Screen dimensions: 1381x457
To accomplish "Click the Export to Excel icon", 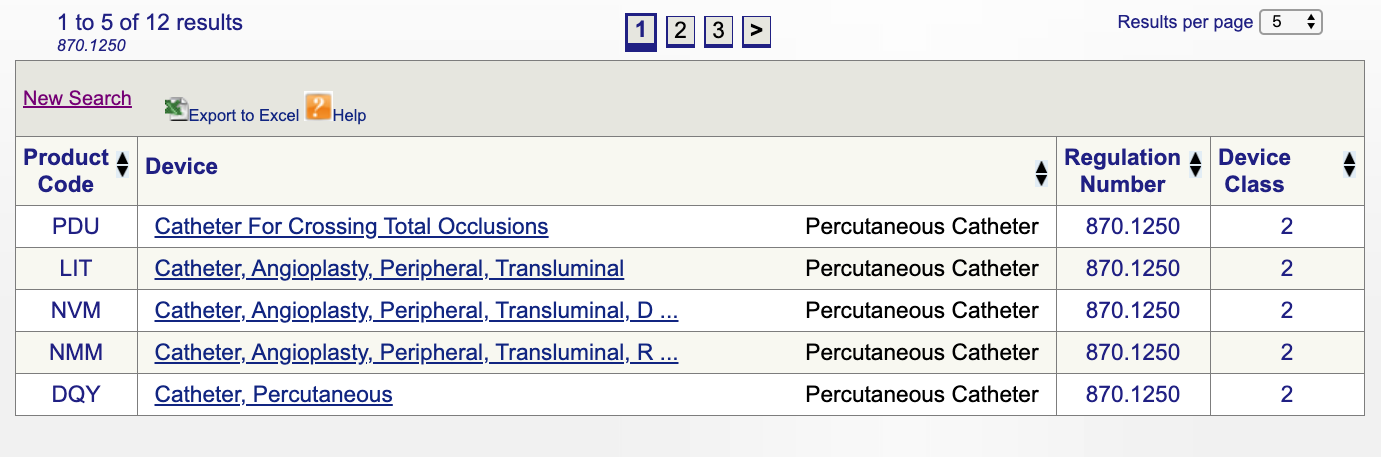I will pos(177,109).
